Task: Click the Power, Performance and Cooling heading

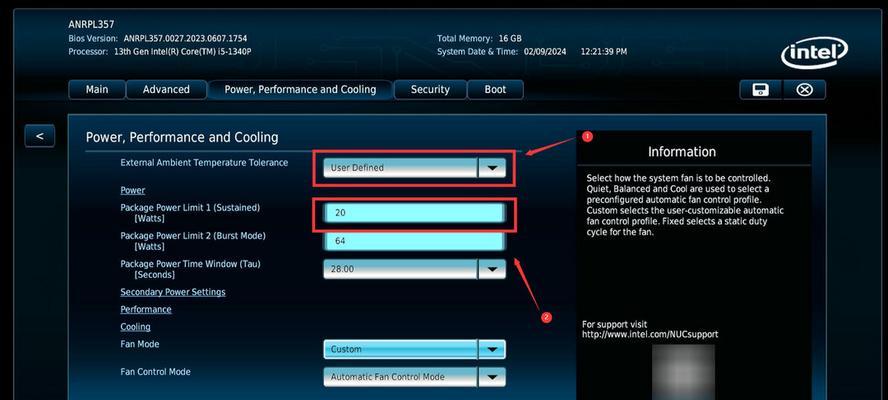Action: point(182,137)
